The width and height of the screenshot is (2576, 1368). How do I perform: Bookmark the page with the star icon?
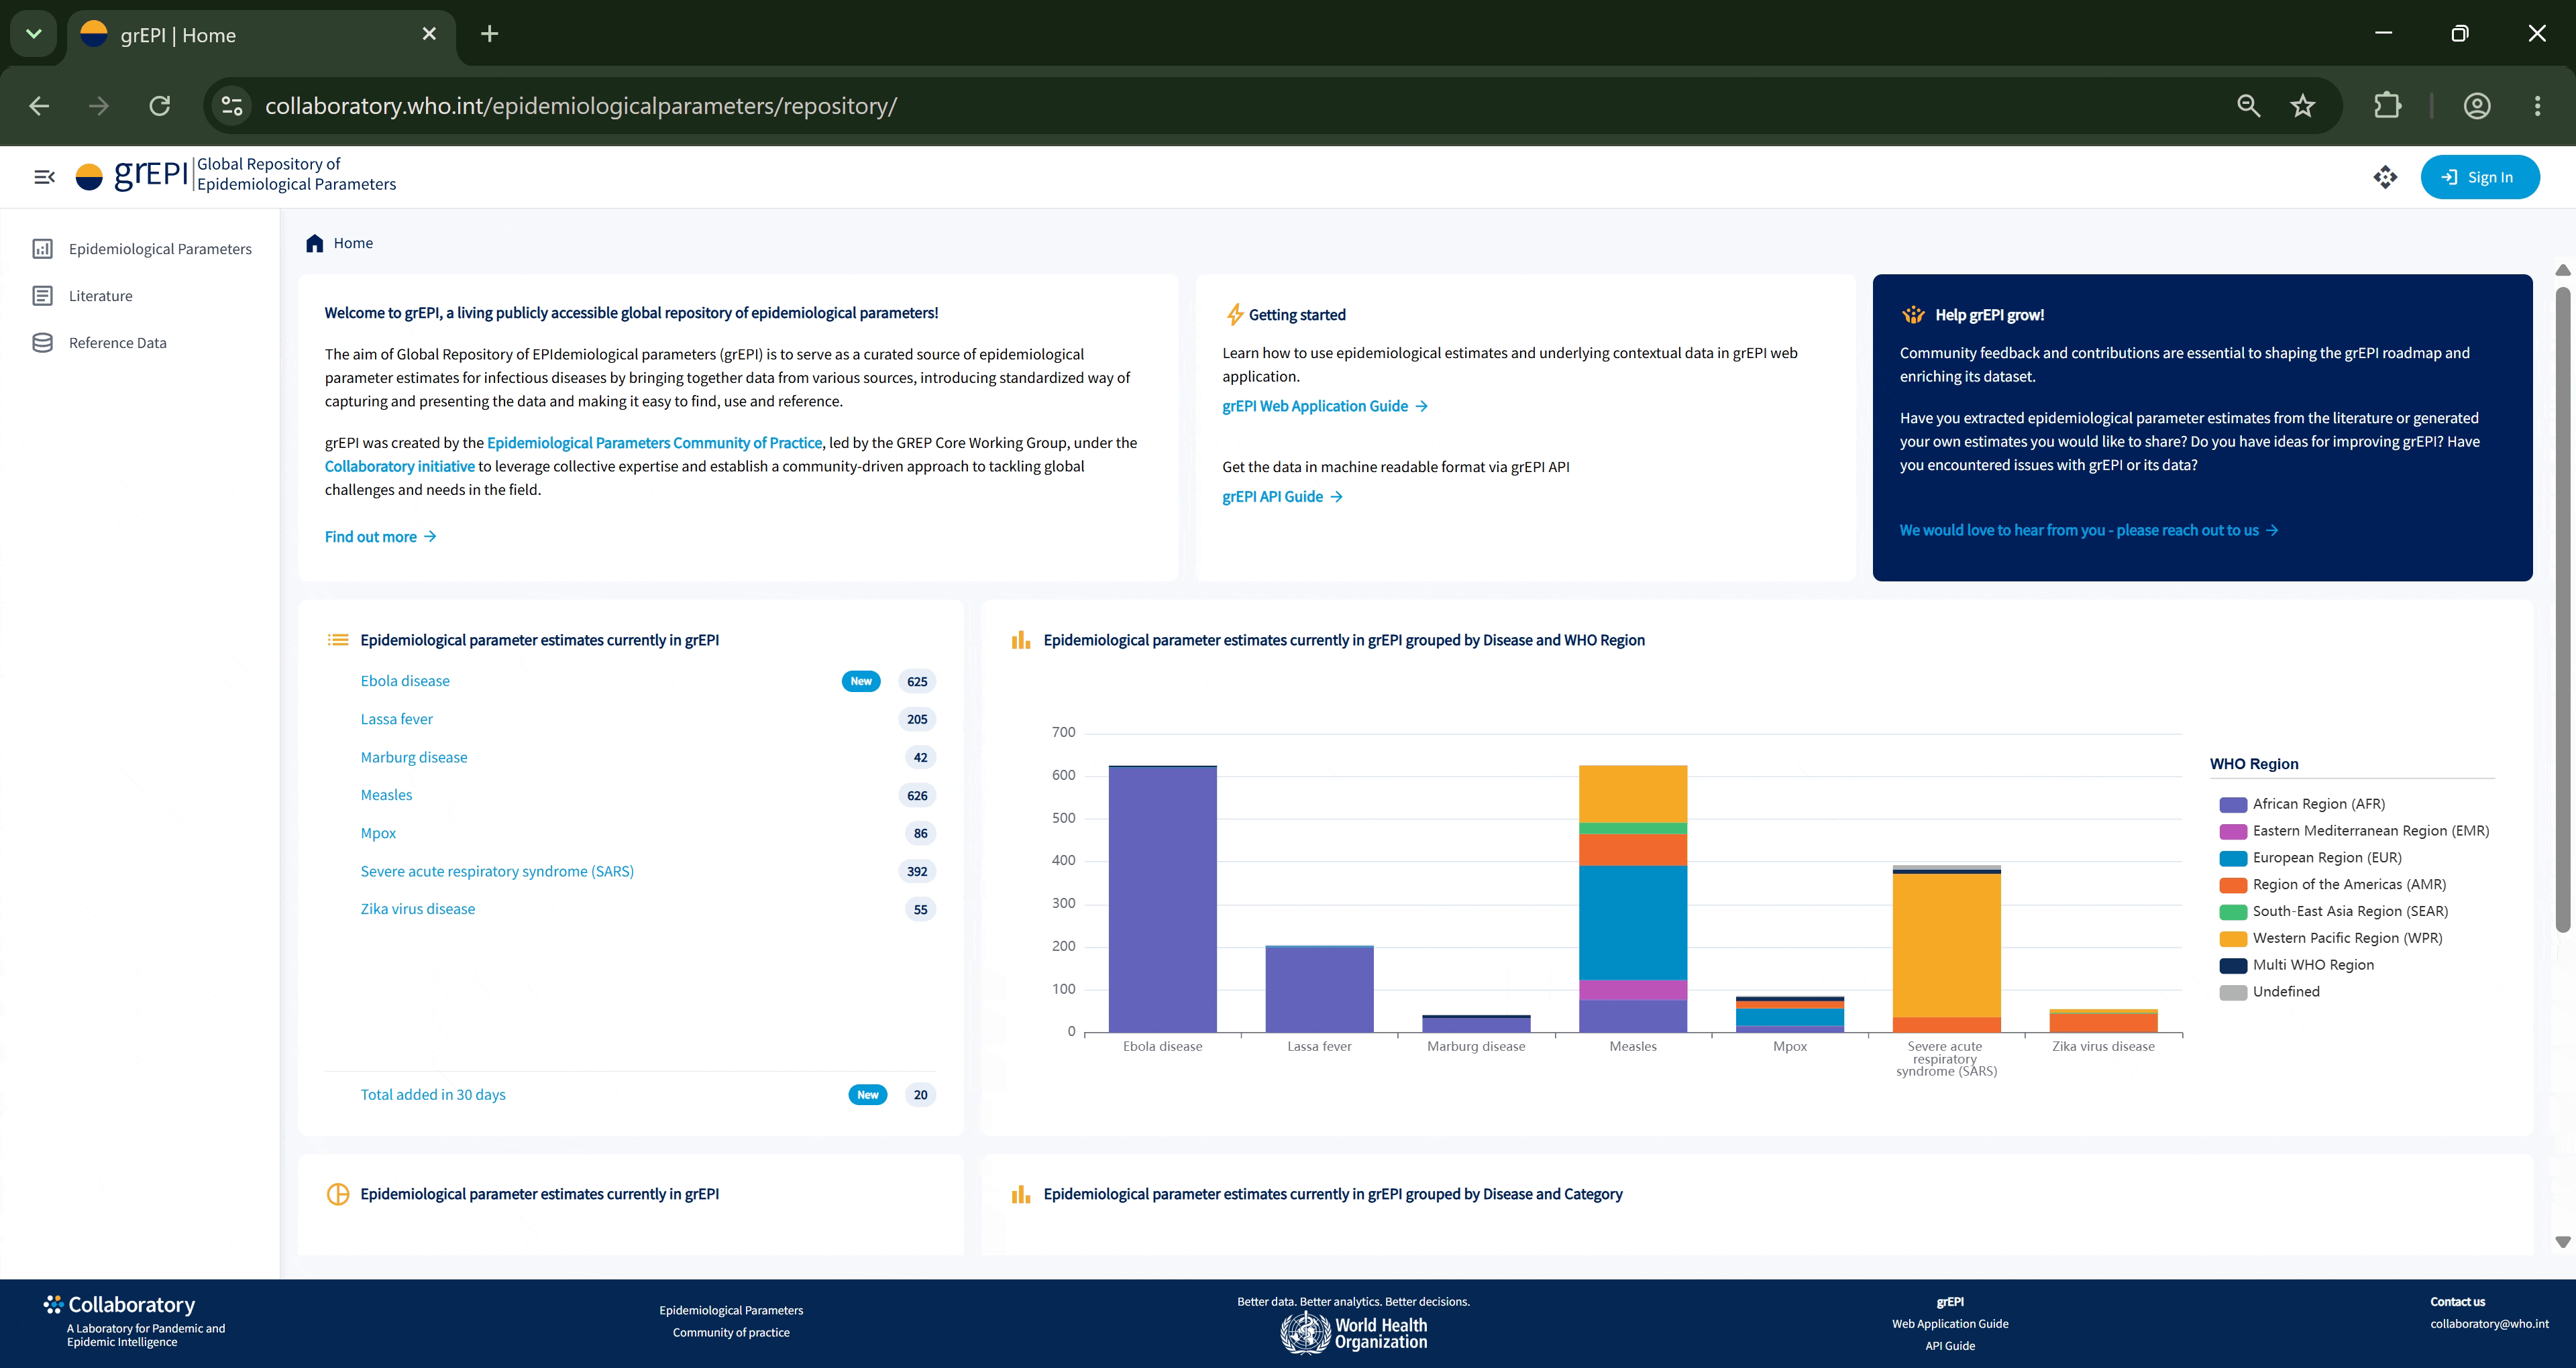pyautogui.click(x=2302, y=105)
